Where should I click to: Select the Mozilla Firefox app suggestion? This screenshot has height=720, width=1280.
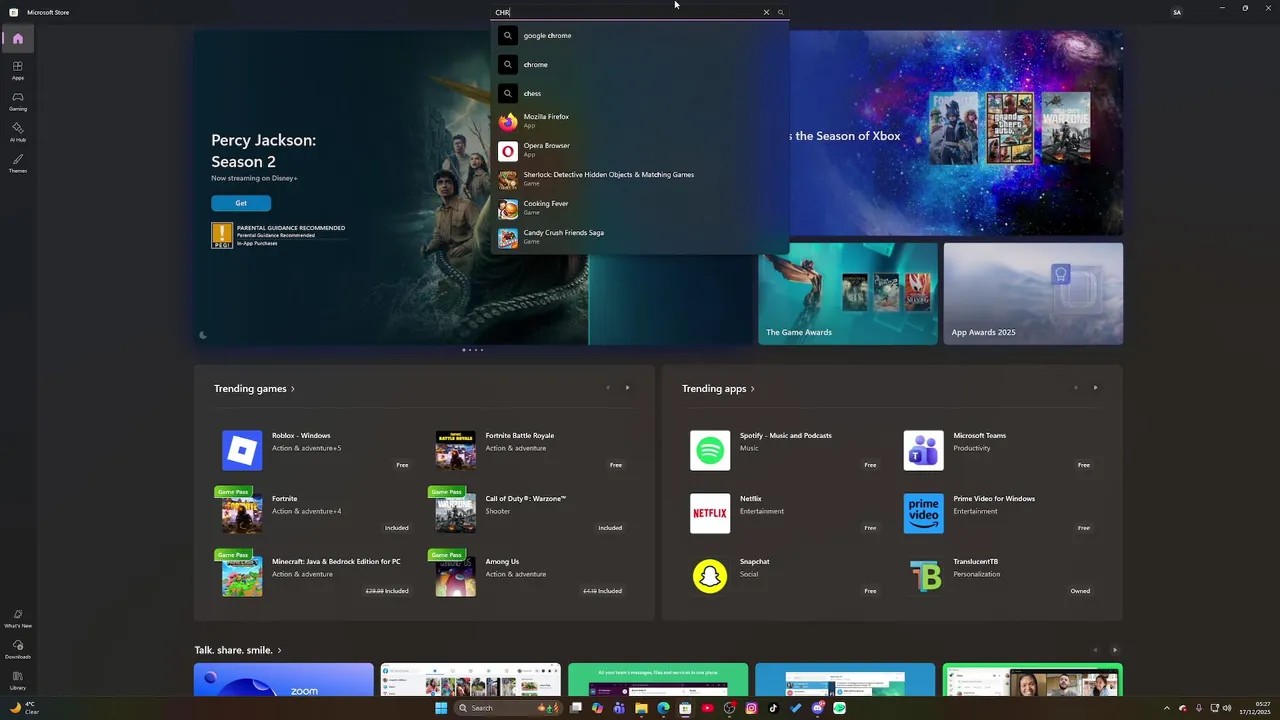pyautogui.click(x=640, y=121)
